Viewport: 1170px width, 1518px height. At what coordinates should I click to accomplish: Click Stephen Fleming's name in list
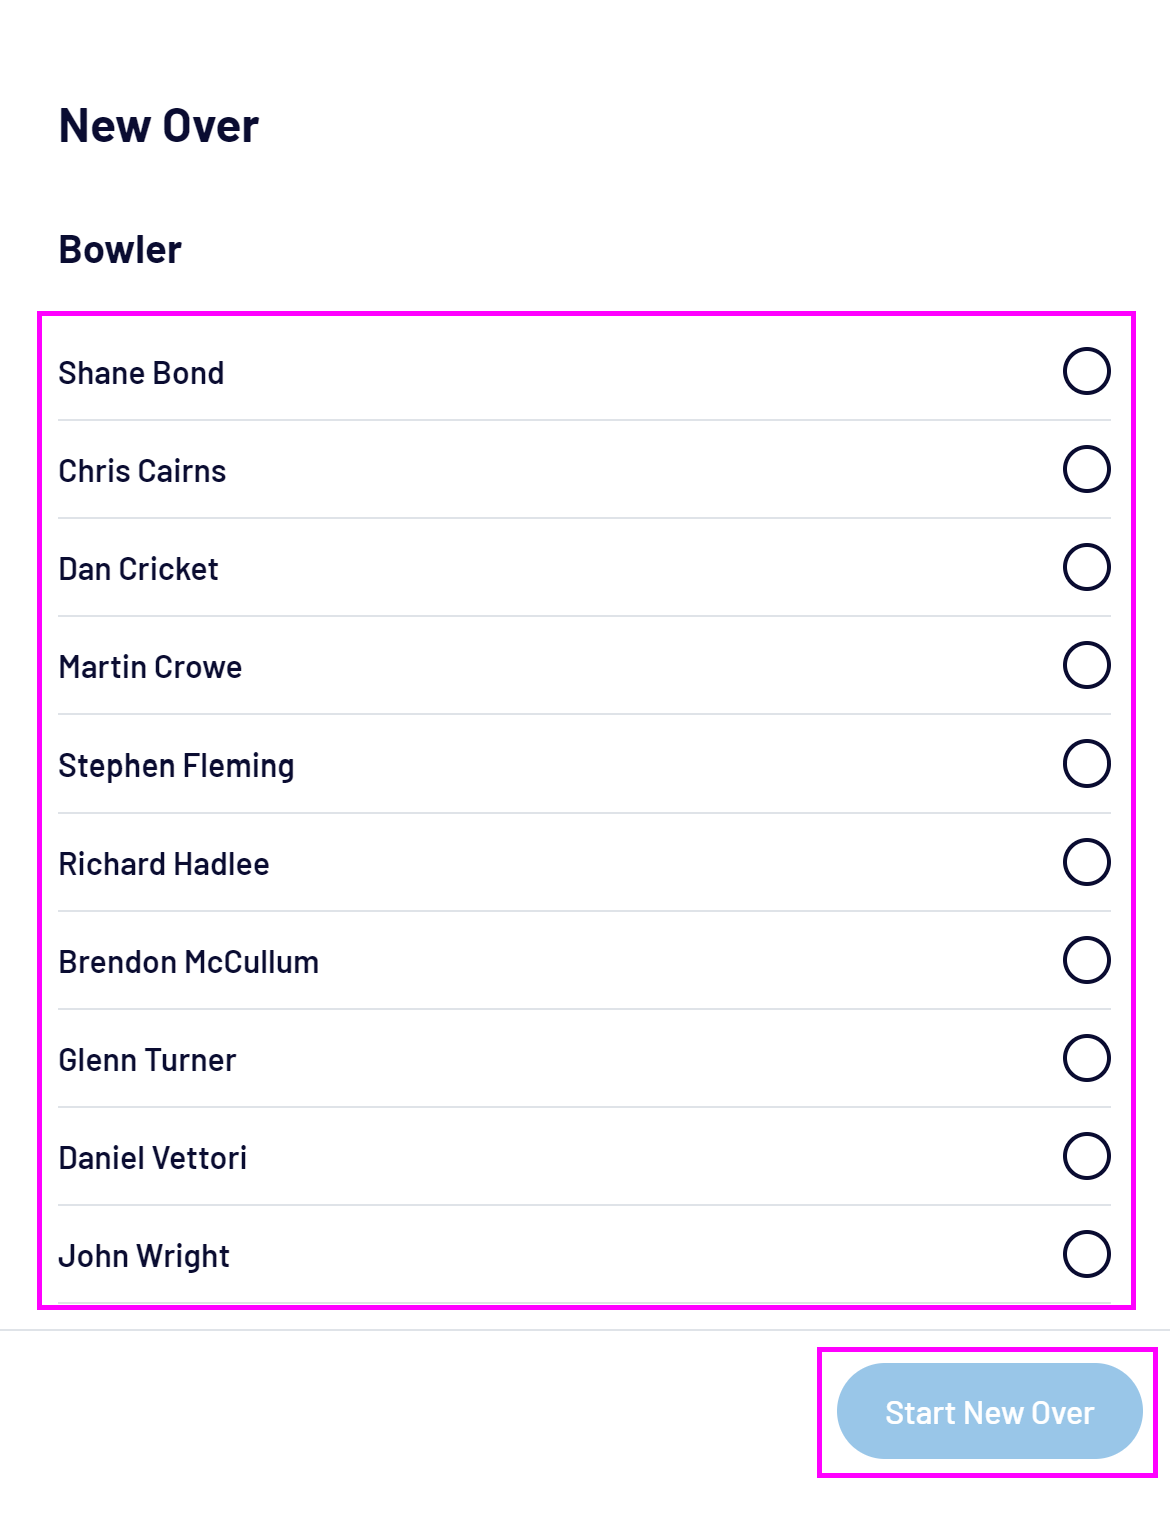[x=176, y=766]
